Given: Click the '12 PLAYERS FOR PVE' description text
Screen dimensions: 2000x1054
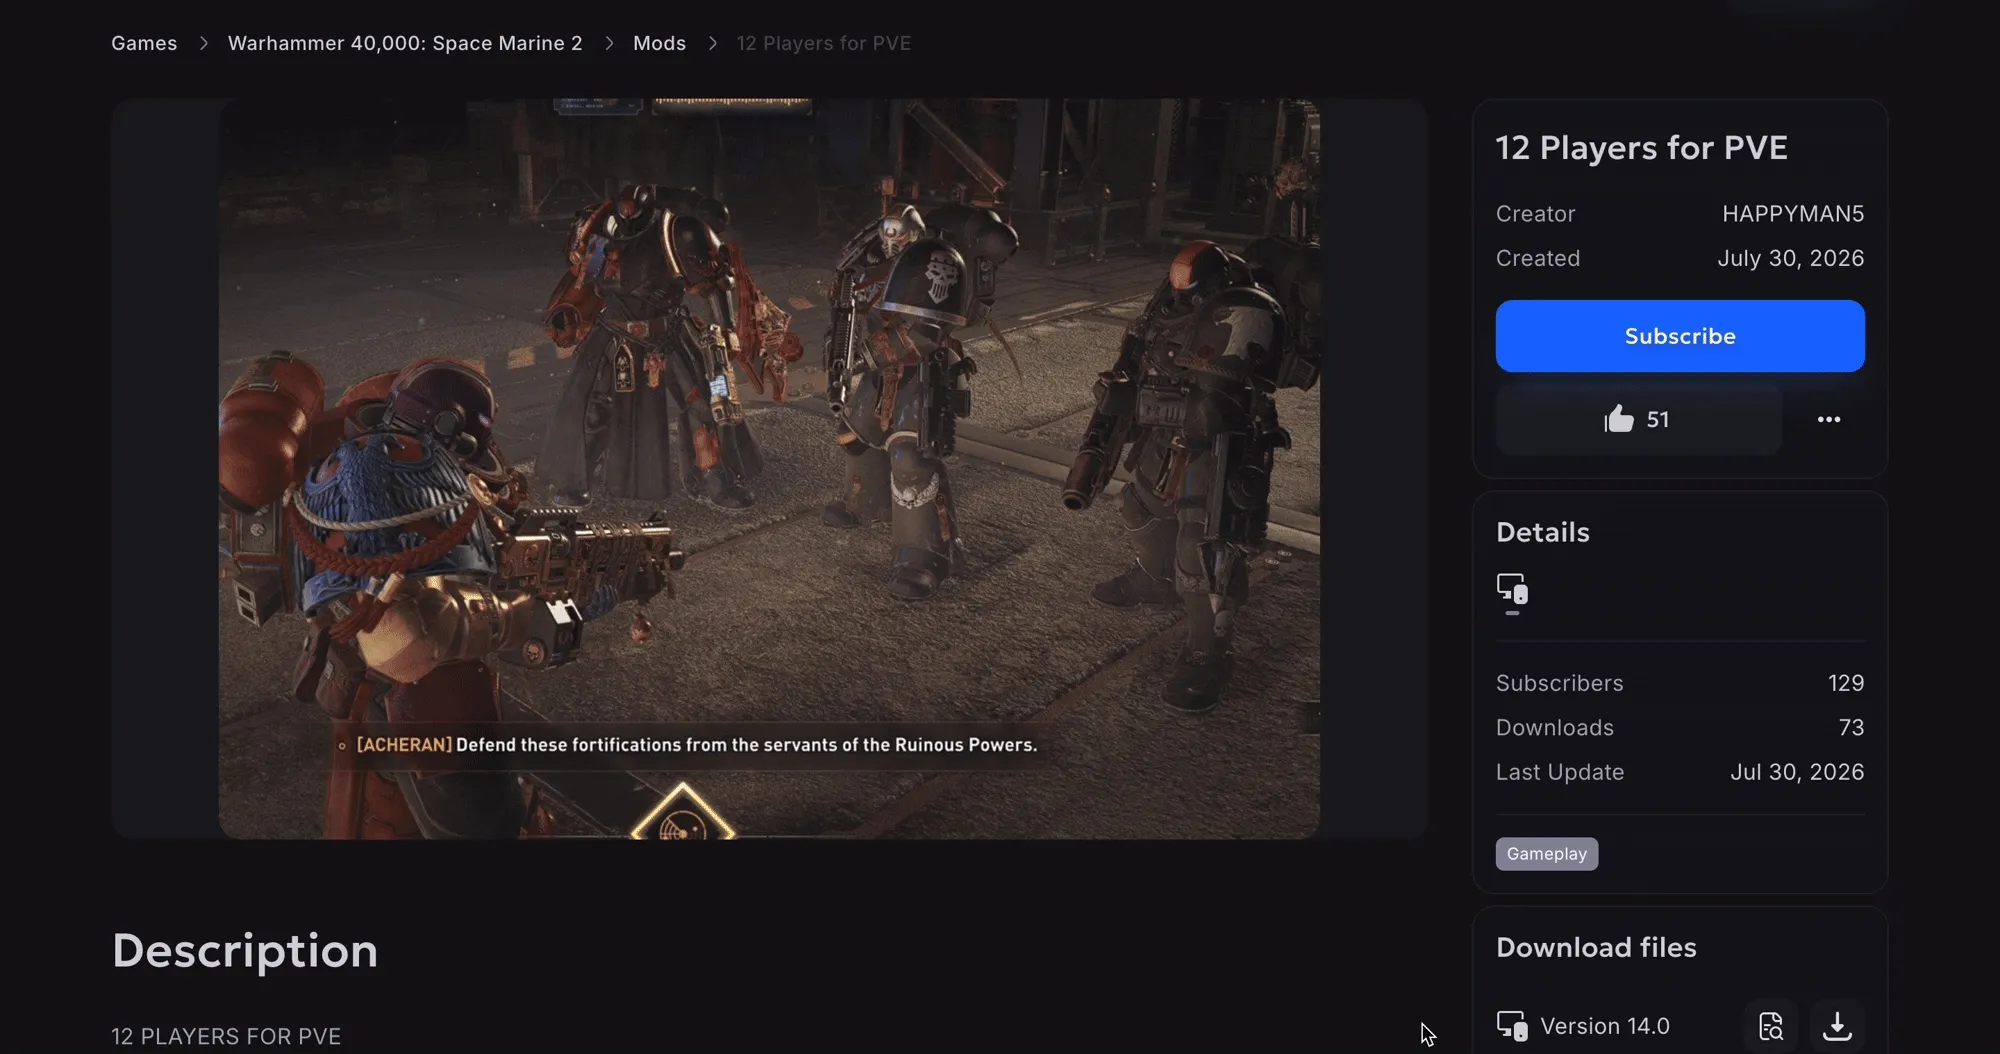Looking at the screenshot, I should (x=226, y=1036).
